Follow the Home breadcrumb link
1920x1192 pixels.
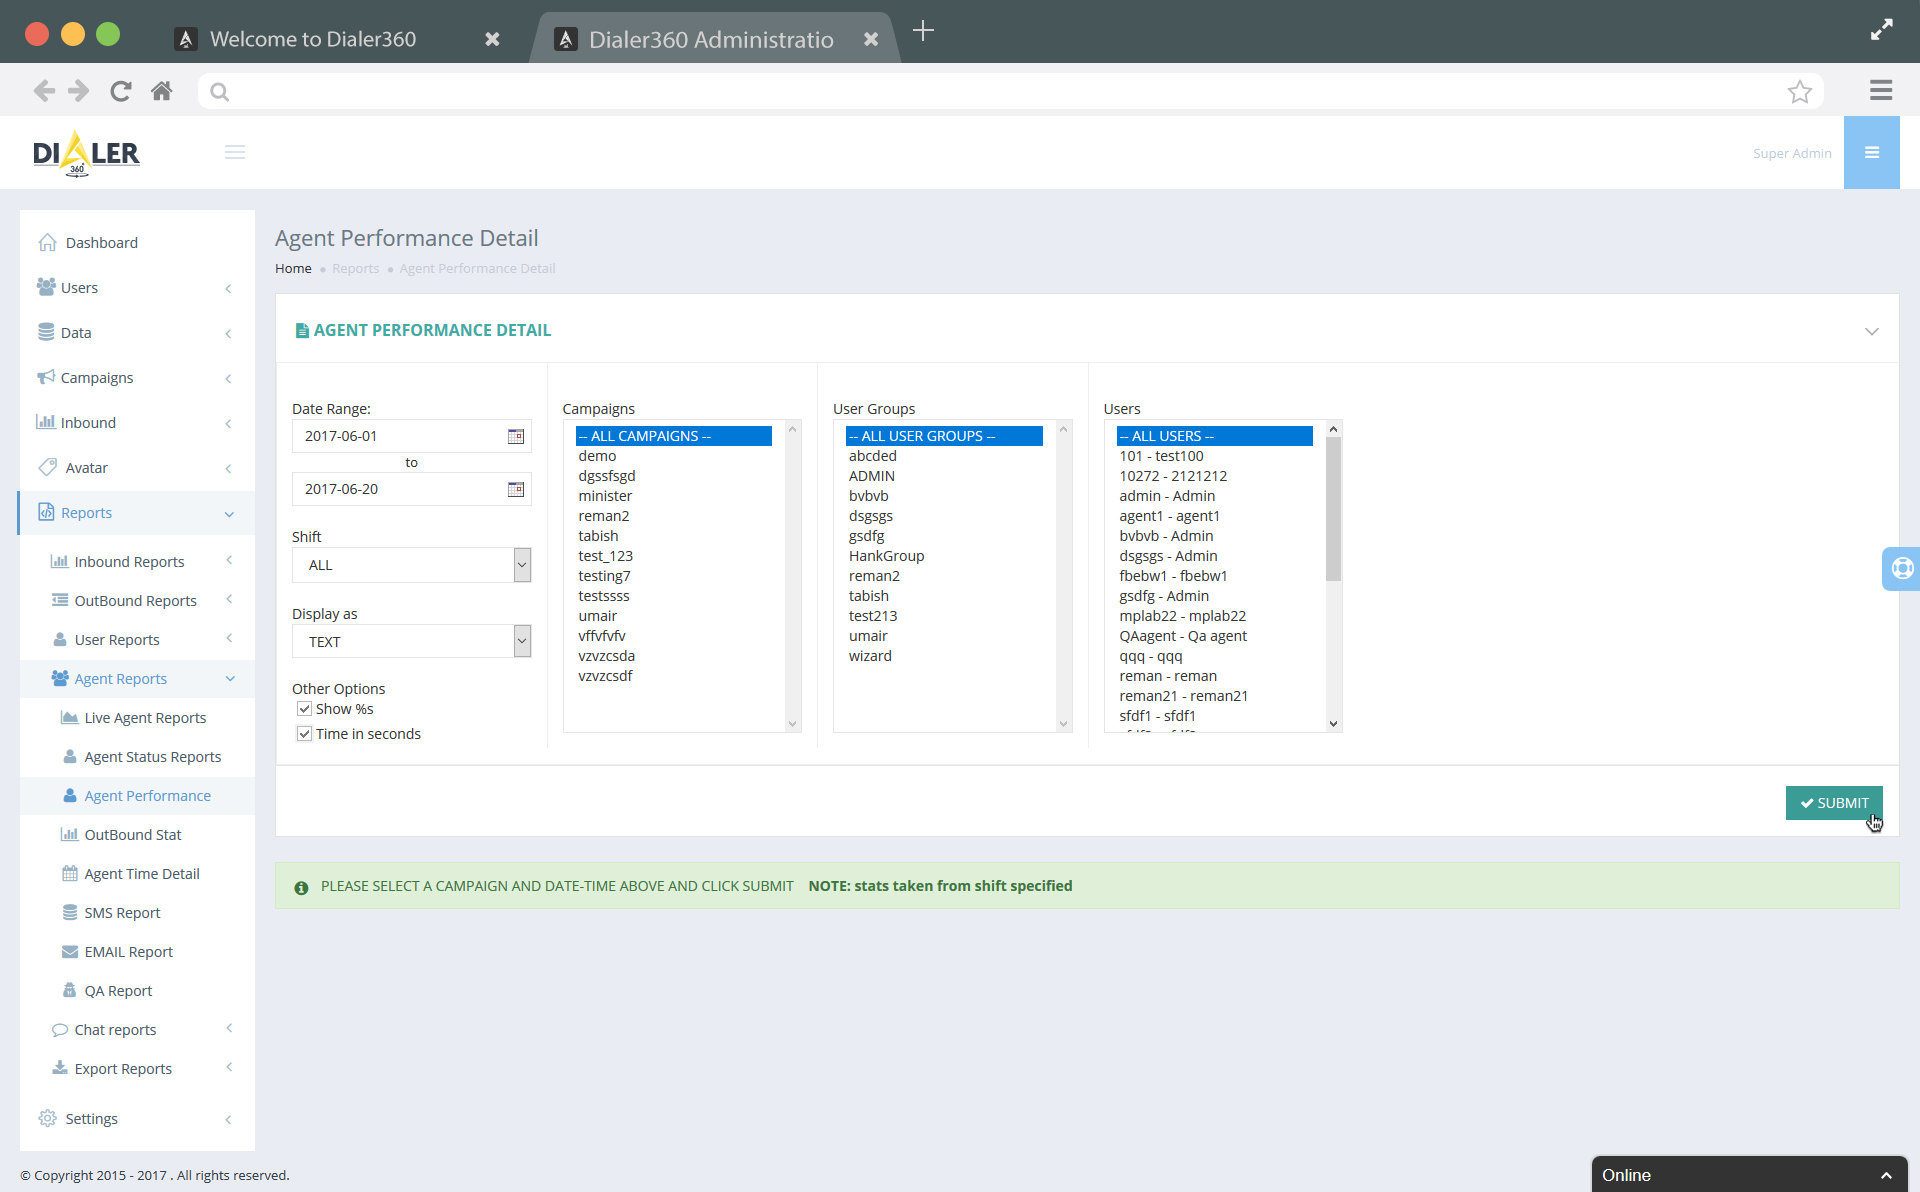click(x=293, y=268)
